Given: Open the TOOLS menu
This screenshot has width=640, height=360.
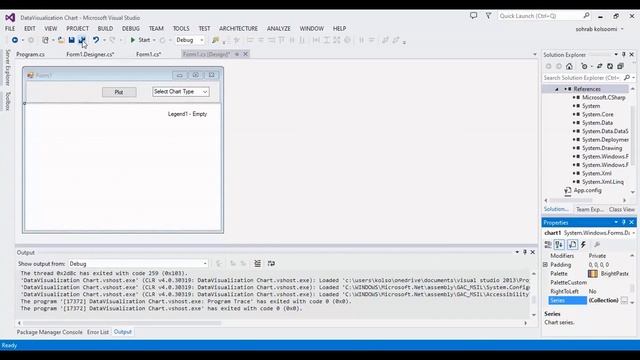Looking at the screenshot, I should pyautogui.click(x=181, y=29).
